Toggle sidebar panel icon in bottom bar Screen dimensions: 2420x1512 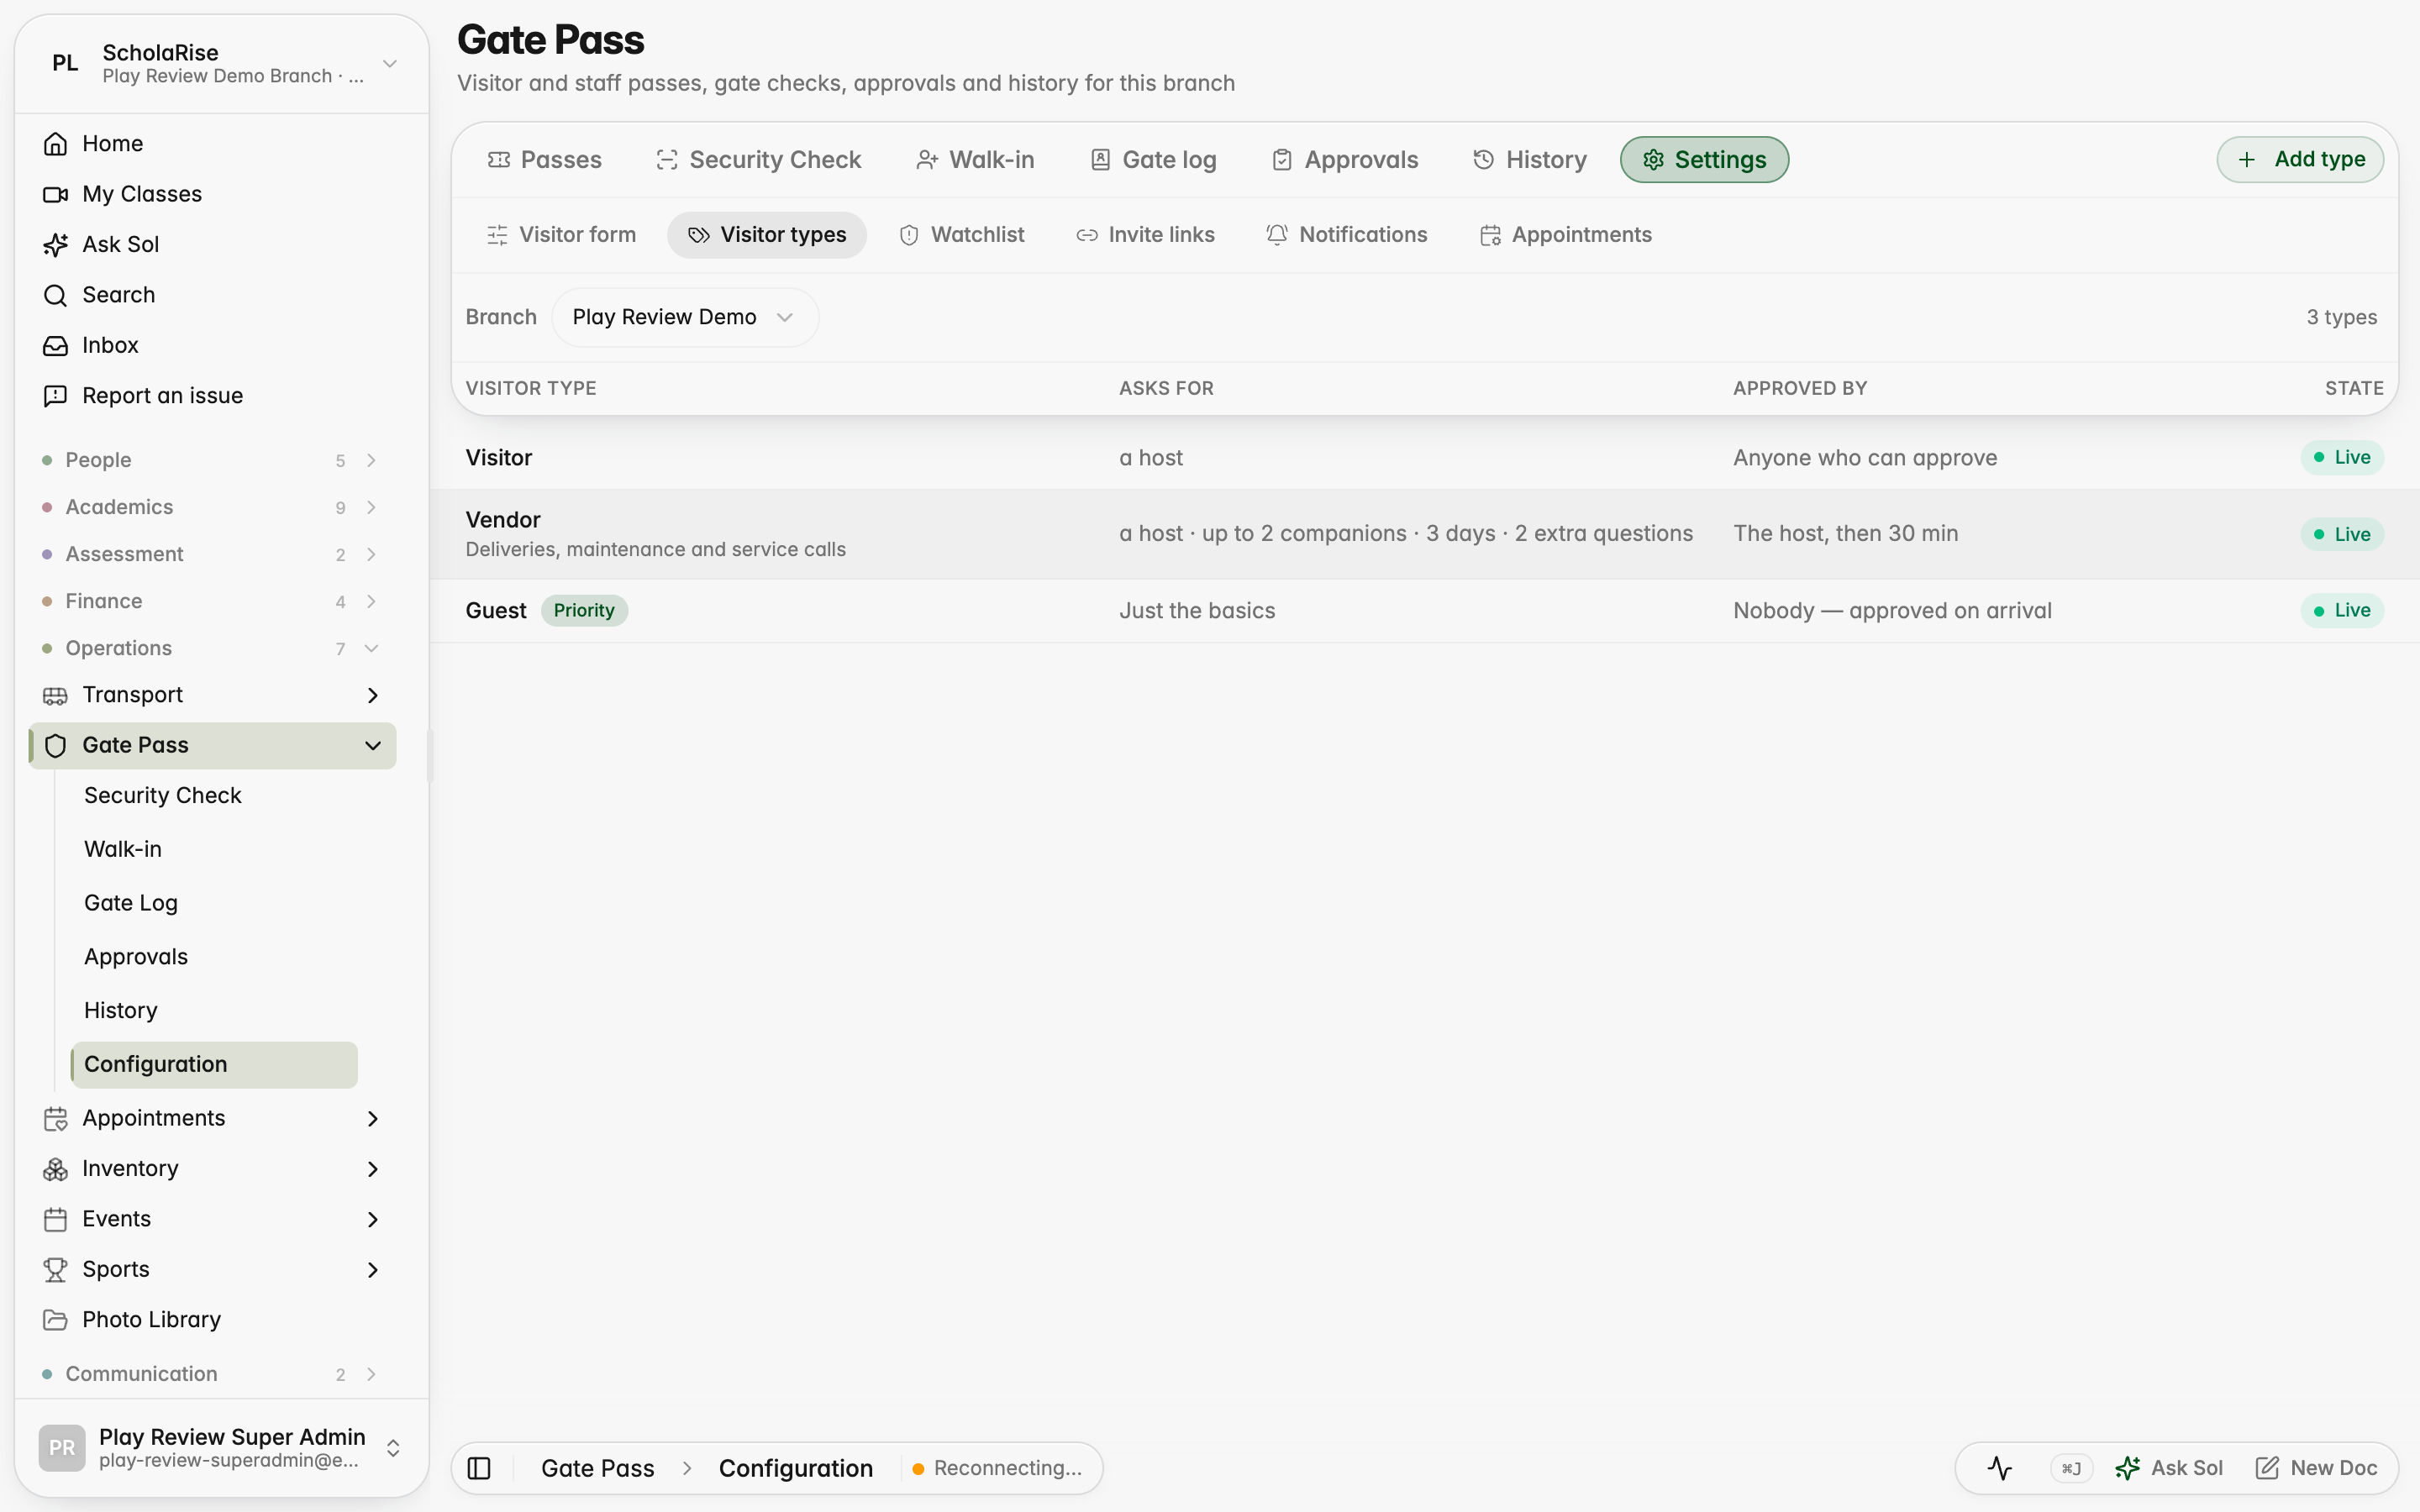pyautogui.click(x=479, y=1468)
